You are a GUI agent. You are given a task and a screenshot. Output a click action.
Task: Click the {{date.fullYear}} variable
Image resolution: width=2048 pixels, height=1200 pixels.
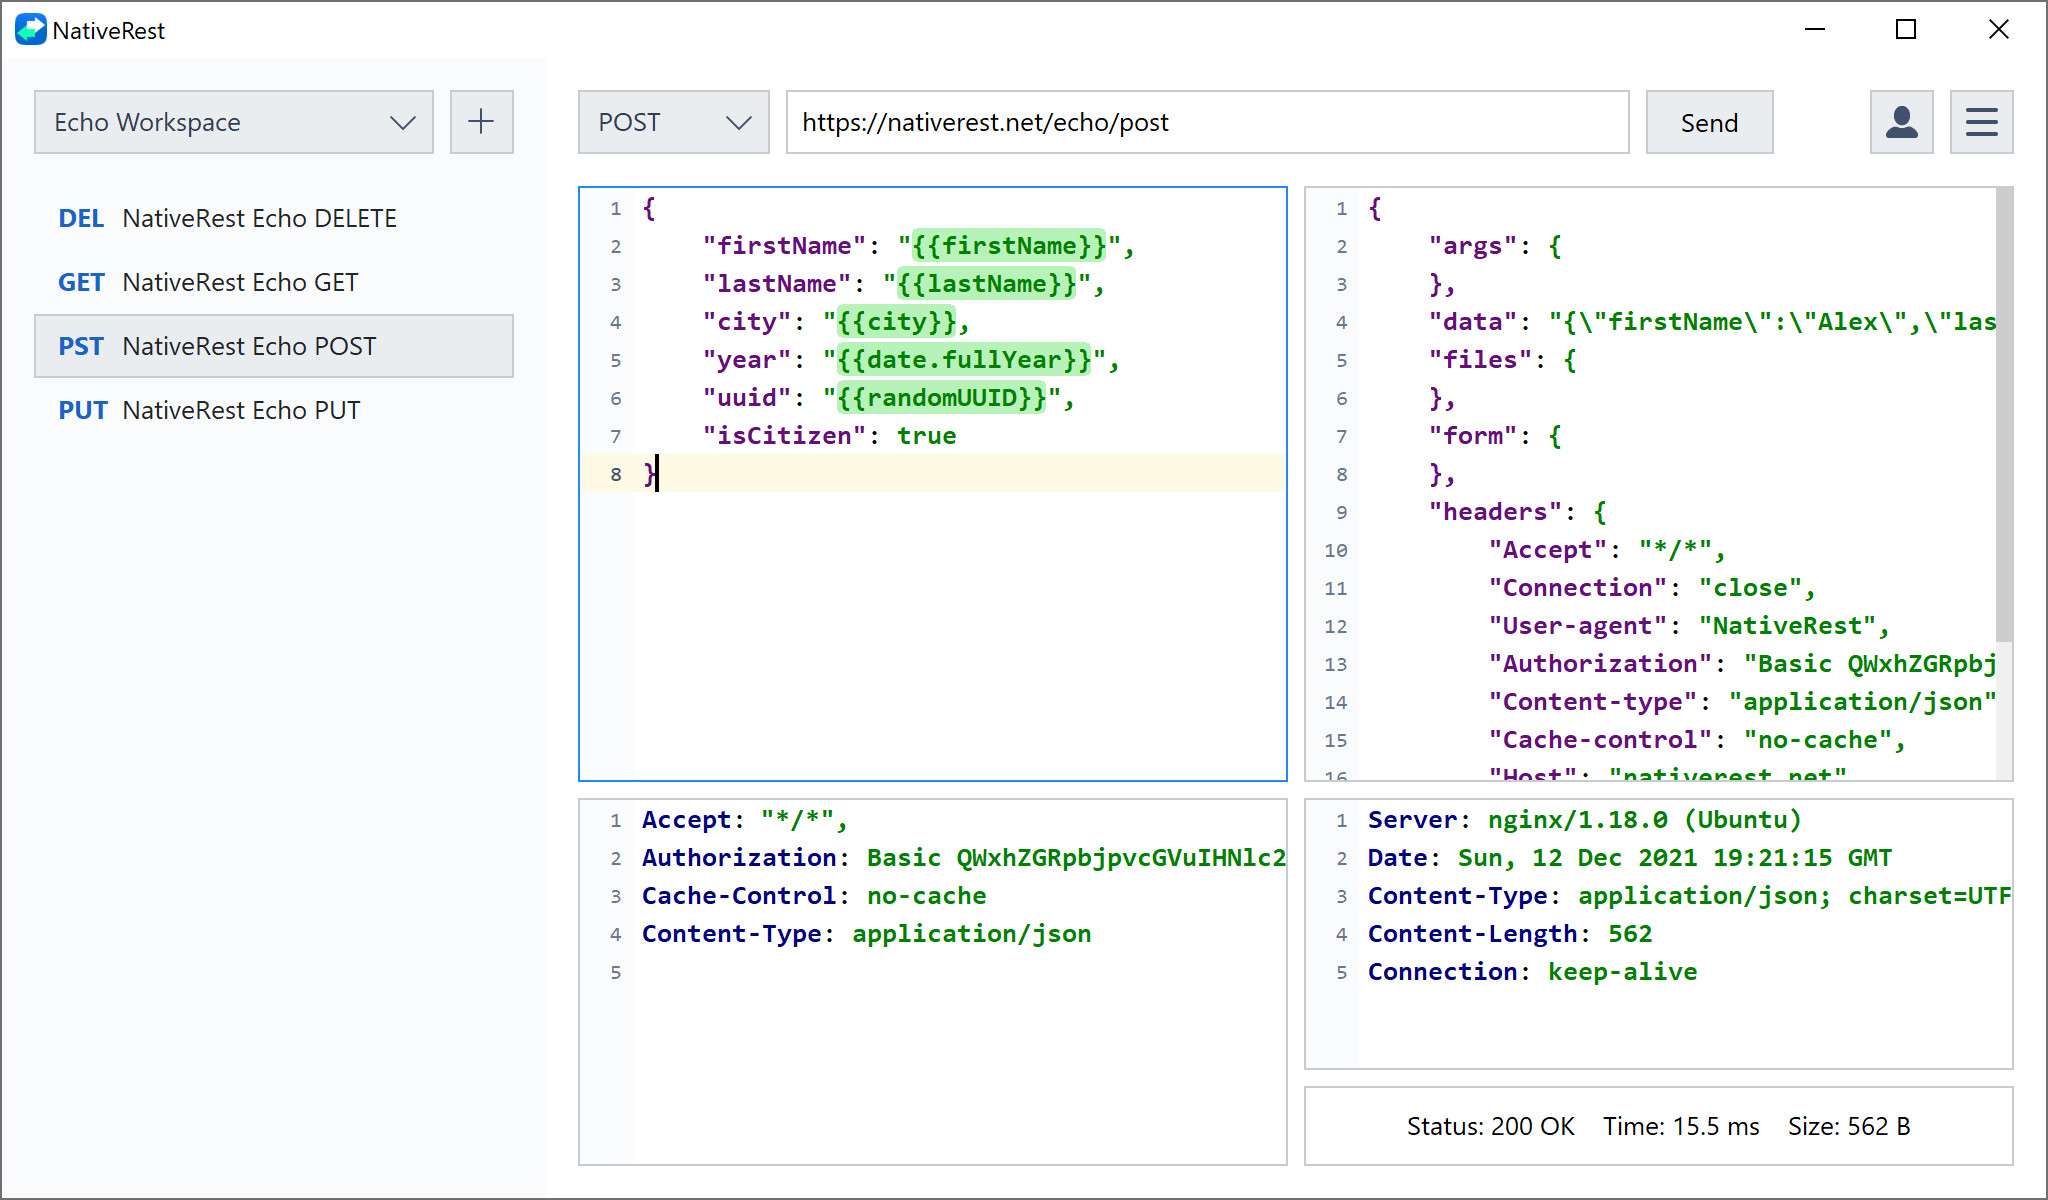tap(964, 360)
